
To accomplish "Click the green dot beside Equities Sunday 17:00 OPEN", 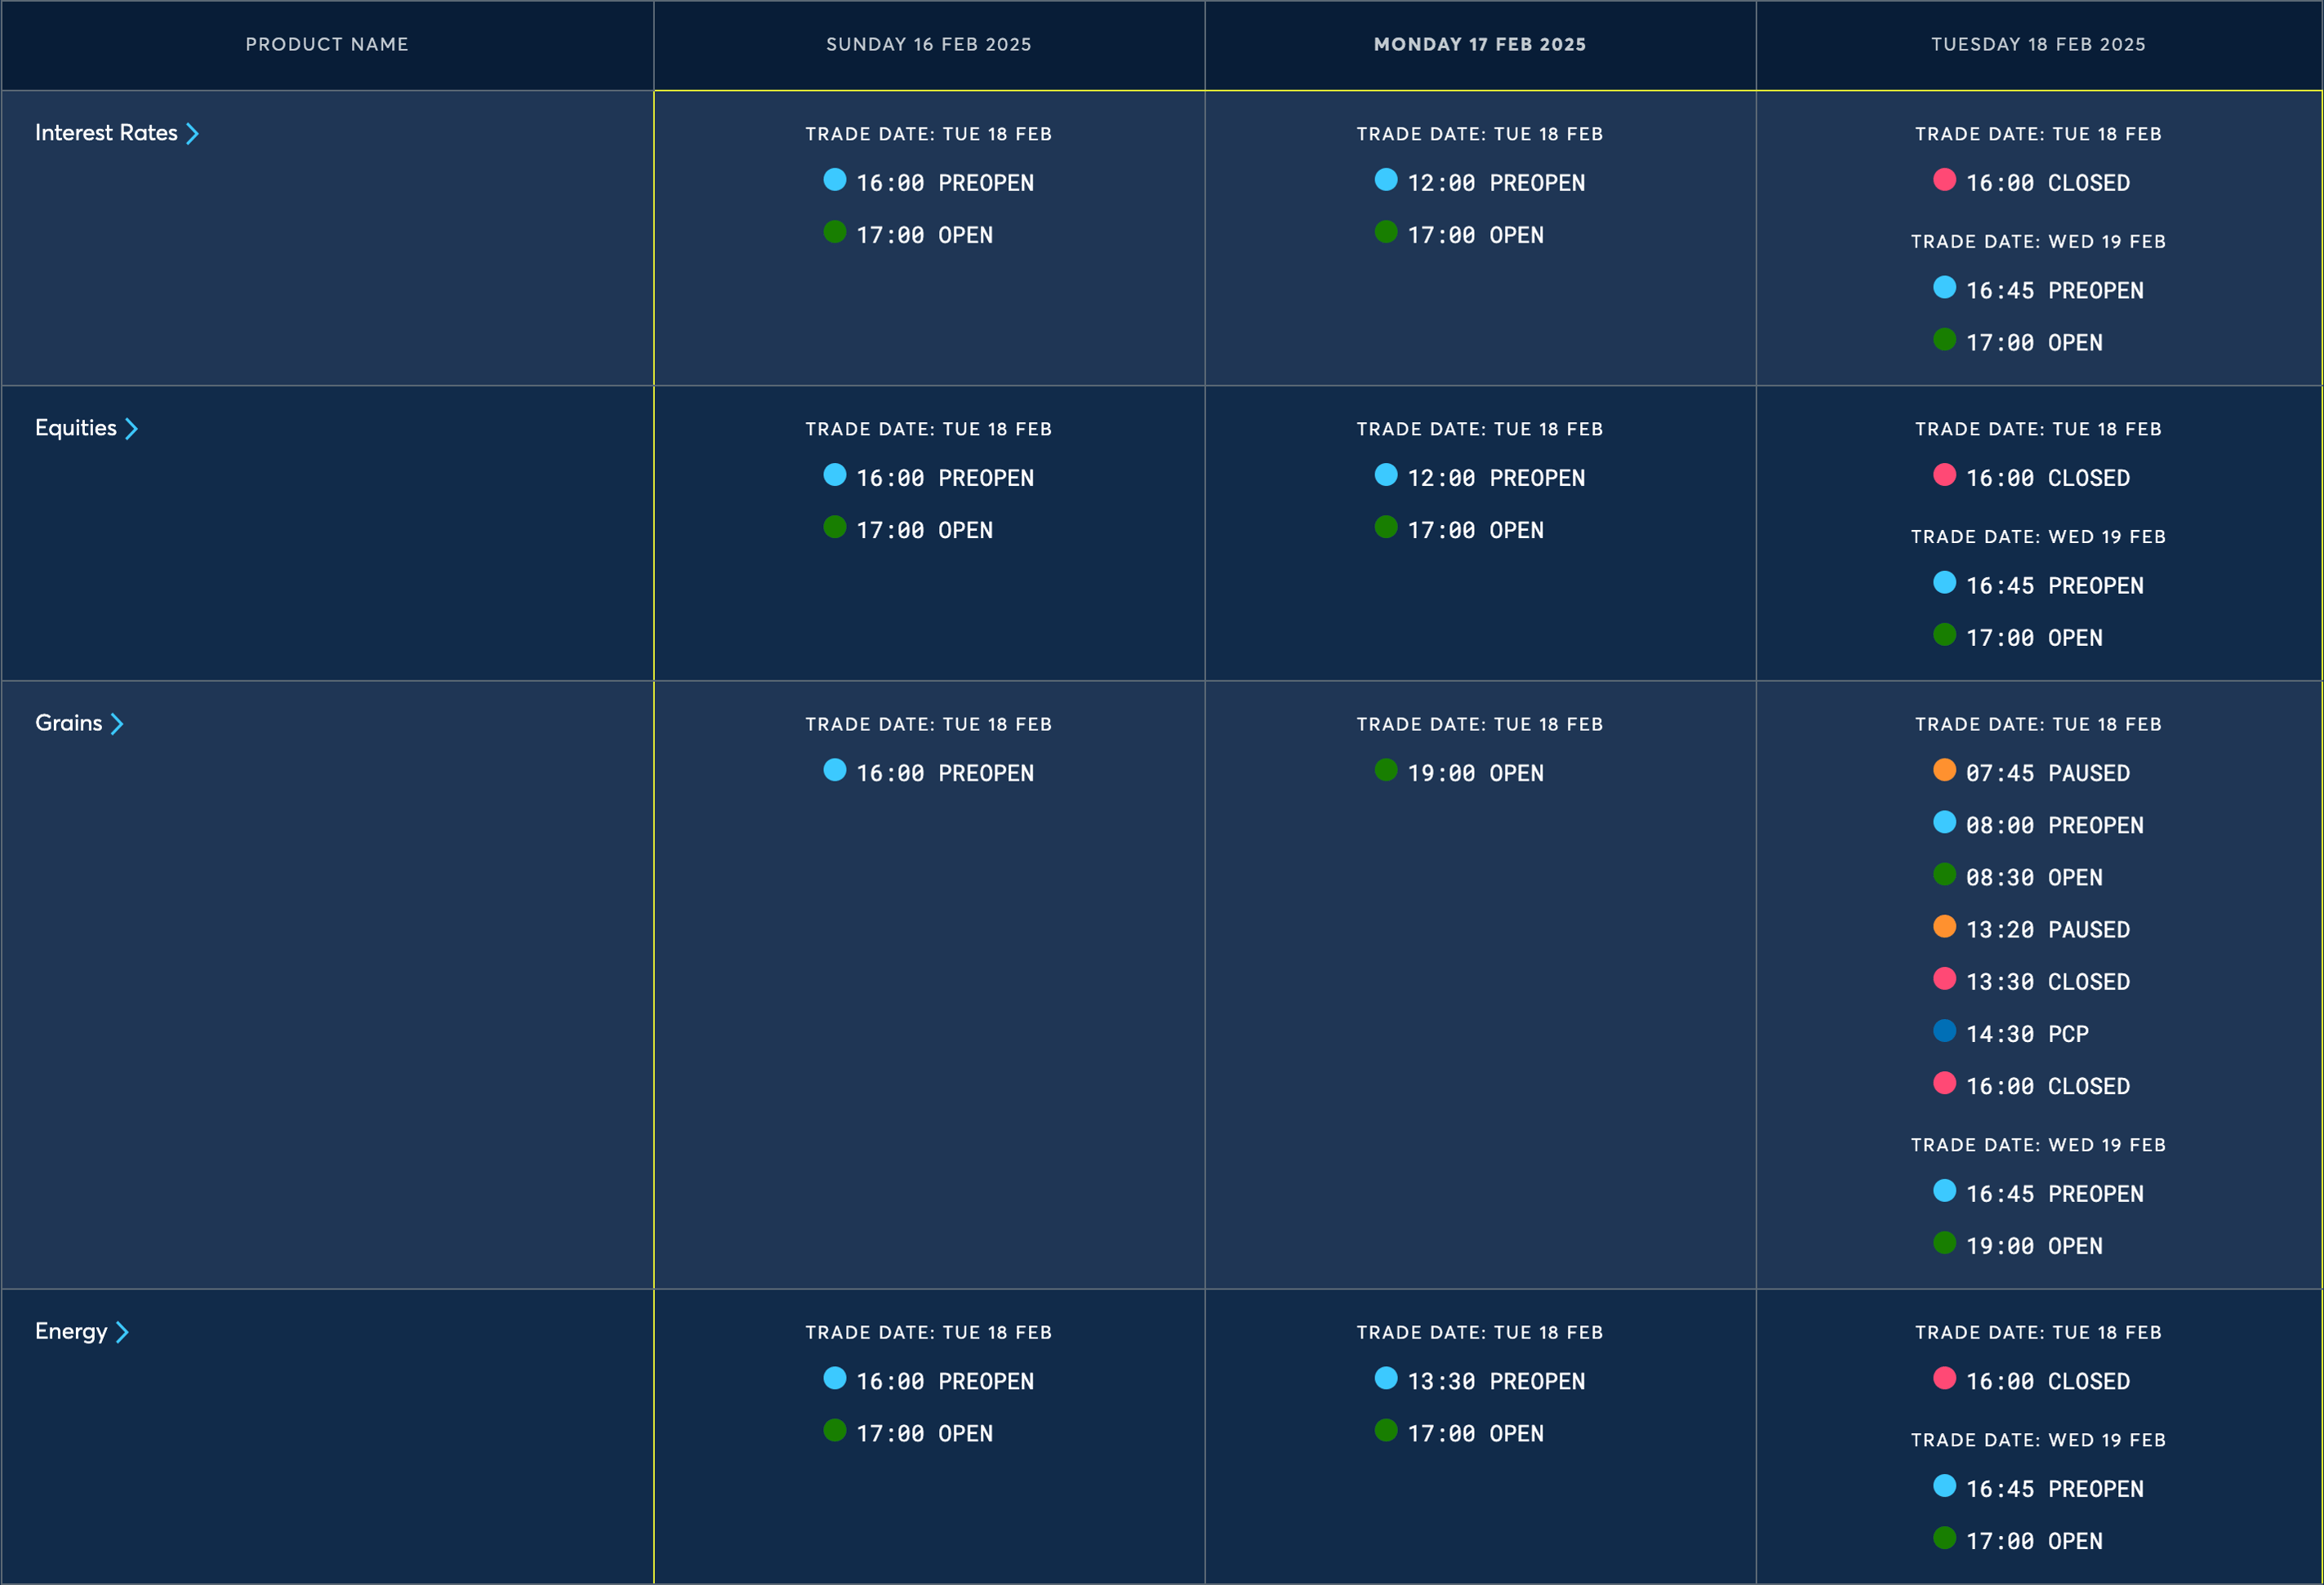I will [834, 526].
